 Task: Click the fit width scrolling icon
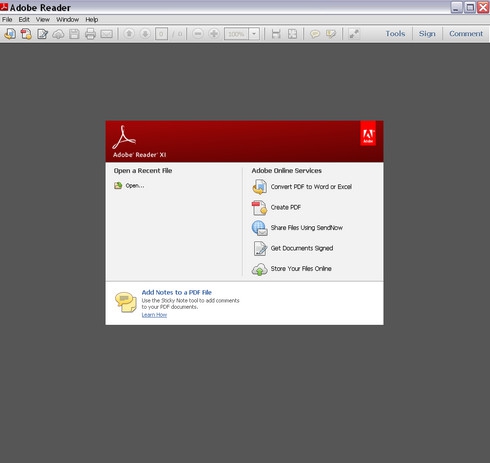coord(276,34)
